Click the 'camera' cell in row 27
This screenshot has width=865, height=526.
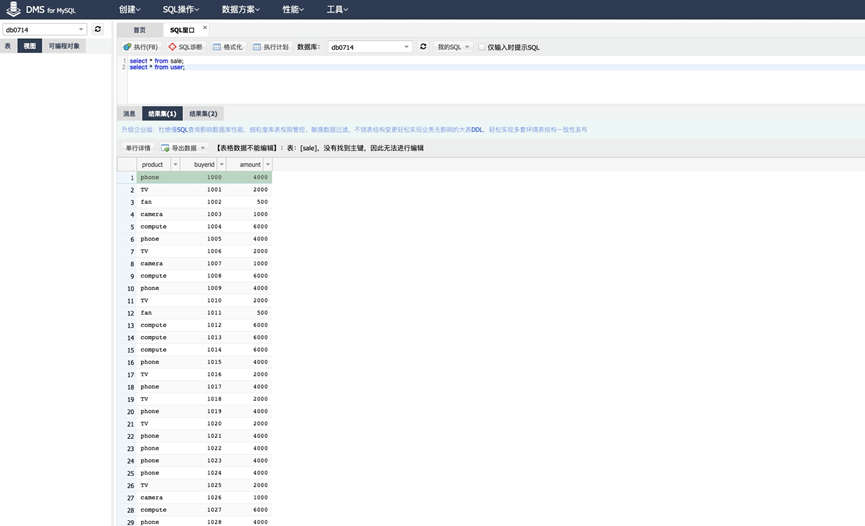pos(158,497)
